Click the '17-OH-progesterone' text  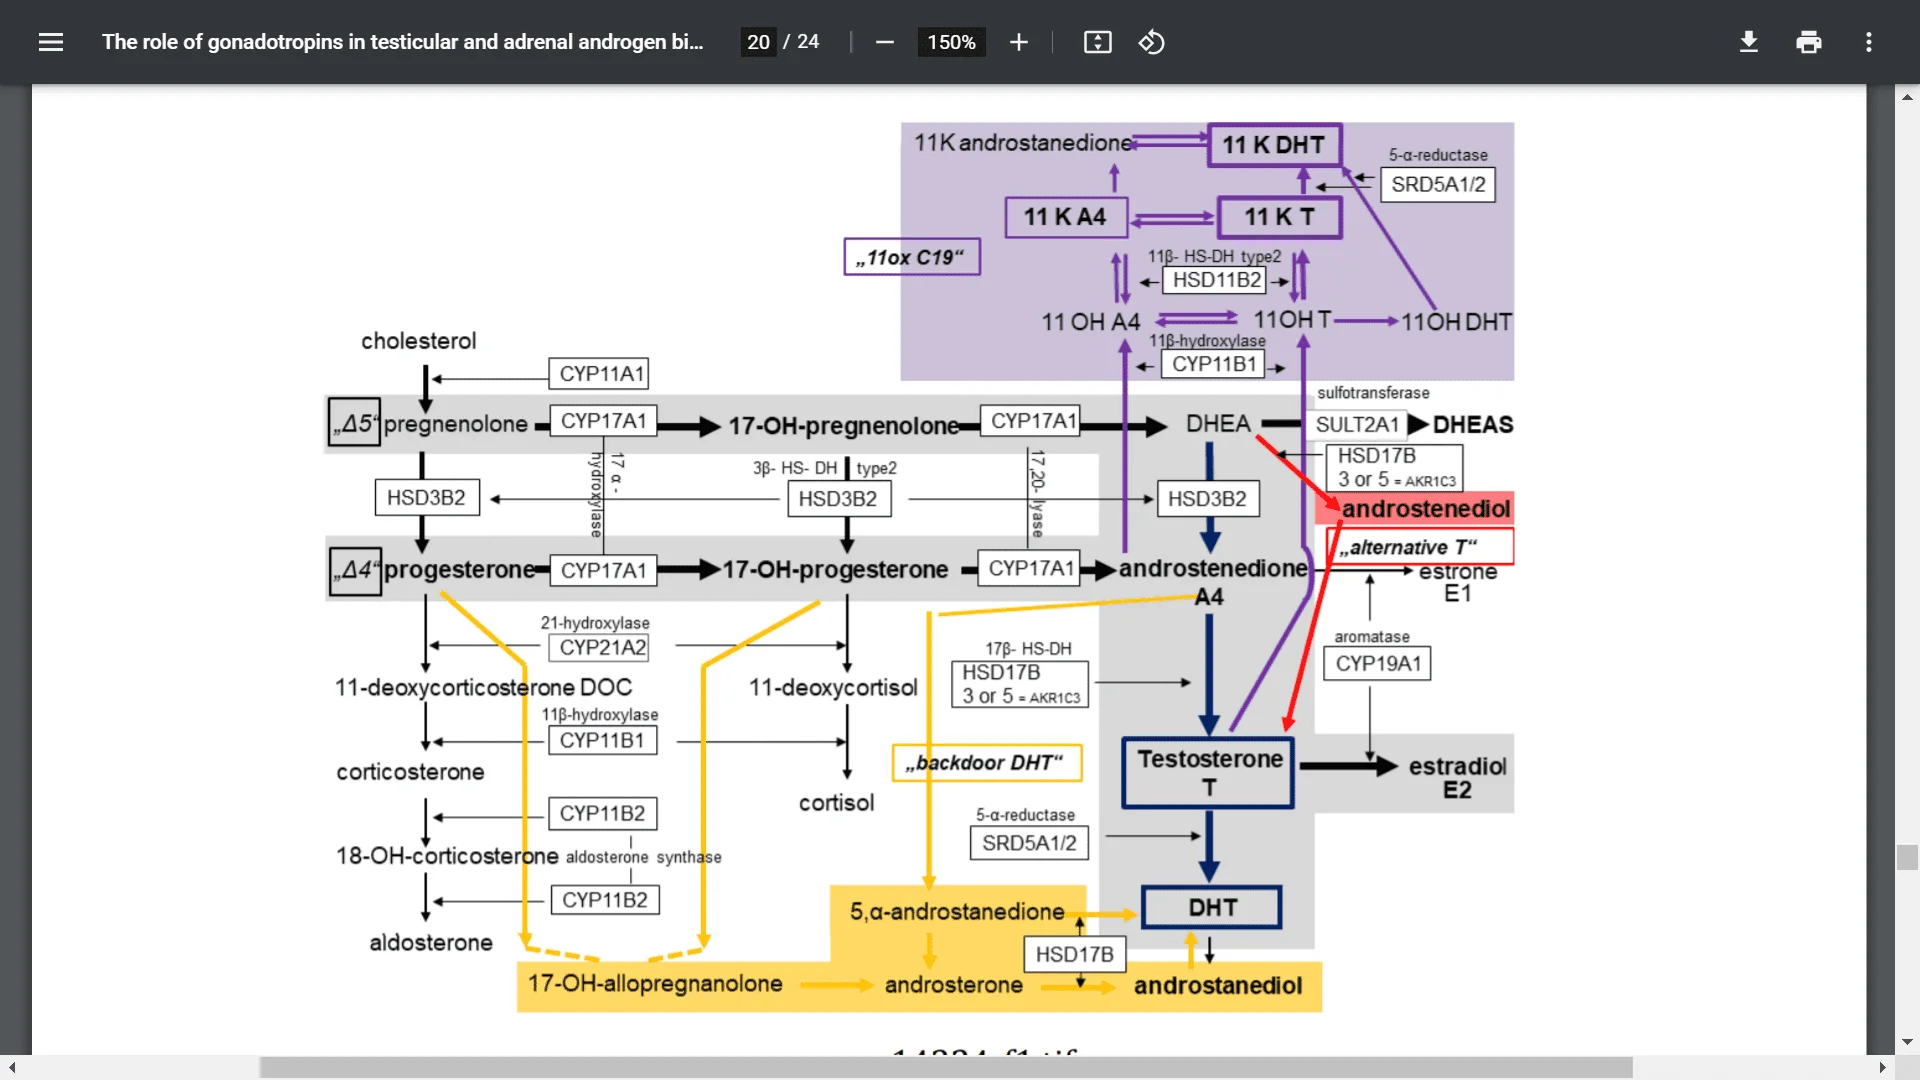[x=835, y=570]
